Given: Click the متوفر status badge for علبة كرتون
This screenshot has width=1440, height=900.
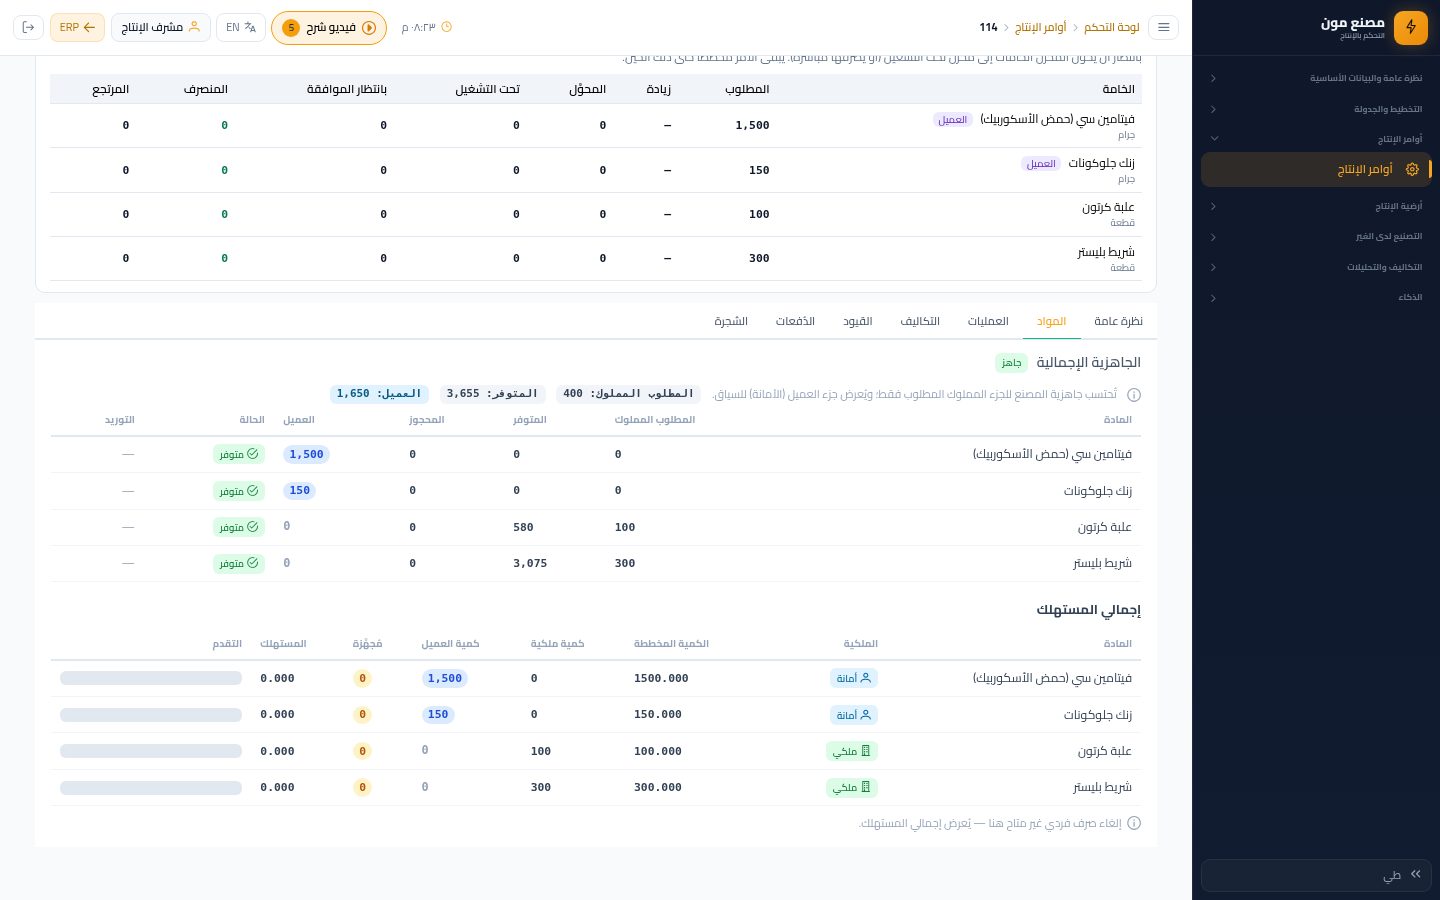Looking at the screenshot, I should (x=239, y=527).
